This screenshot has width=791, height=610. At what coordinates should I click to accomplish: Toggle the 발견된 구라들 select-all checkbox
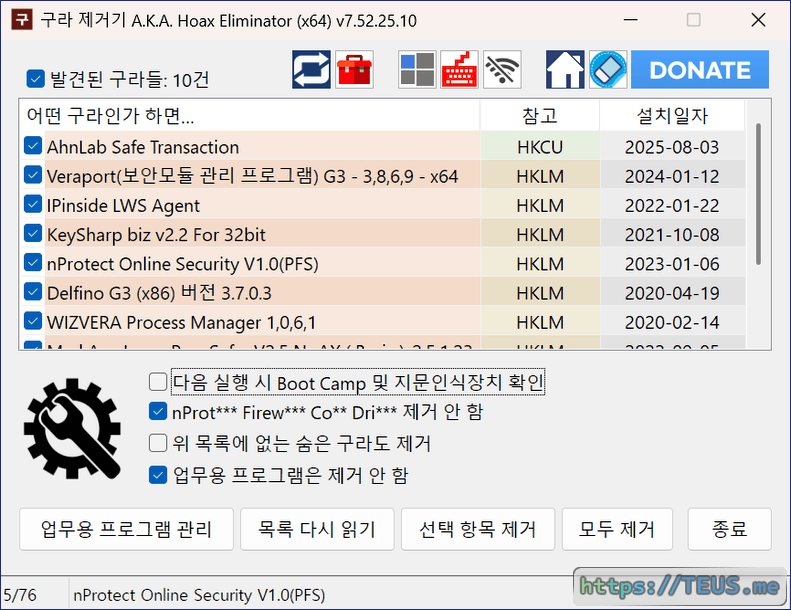[35, 79]
